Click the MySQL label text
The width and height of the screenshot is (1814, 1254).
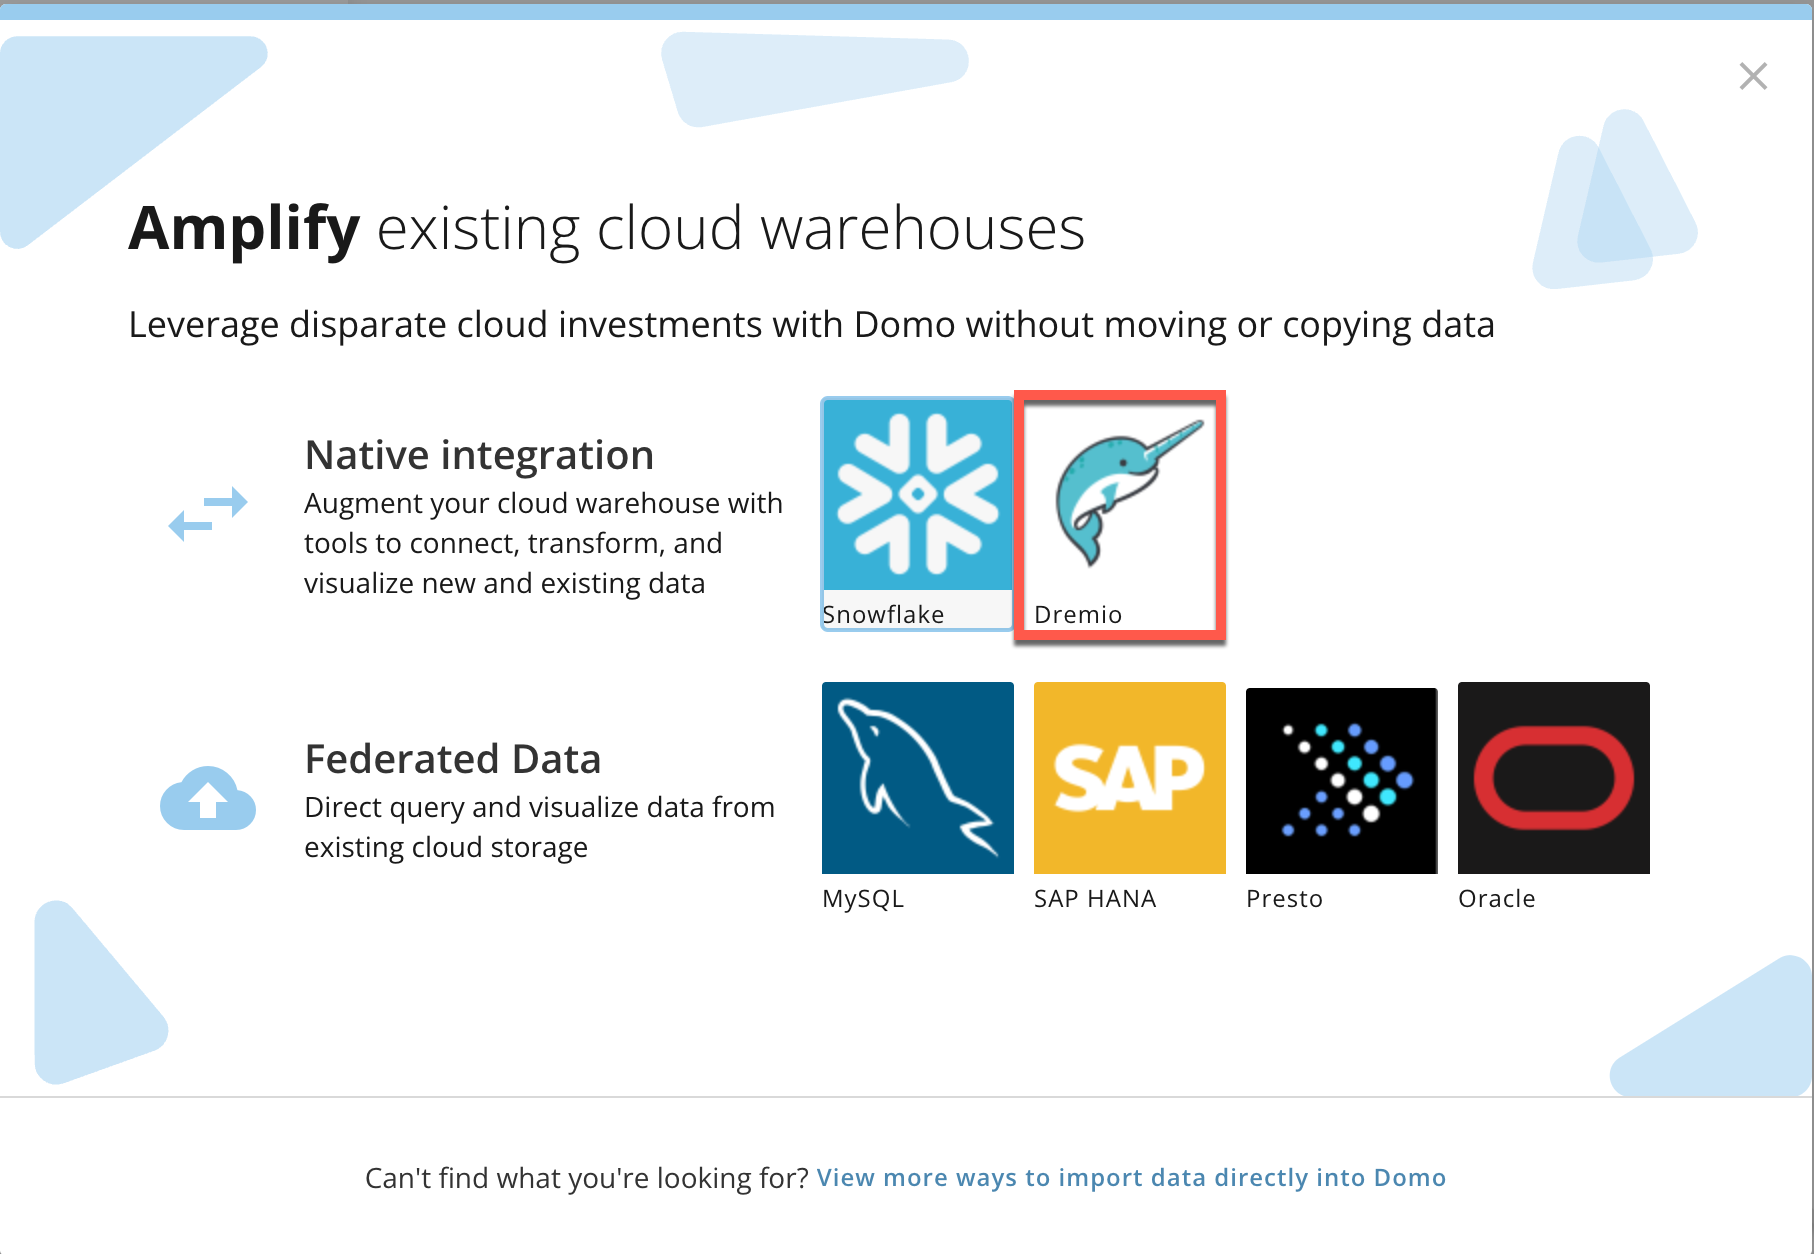pyautogui.click(x=862, y=898)
